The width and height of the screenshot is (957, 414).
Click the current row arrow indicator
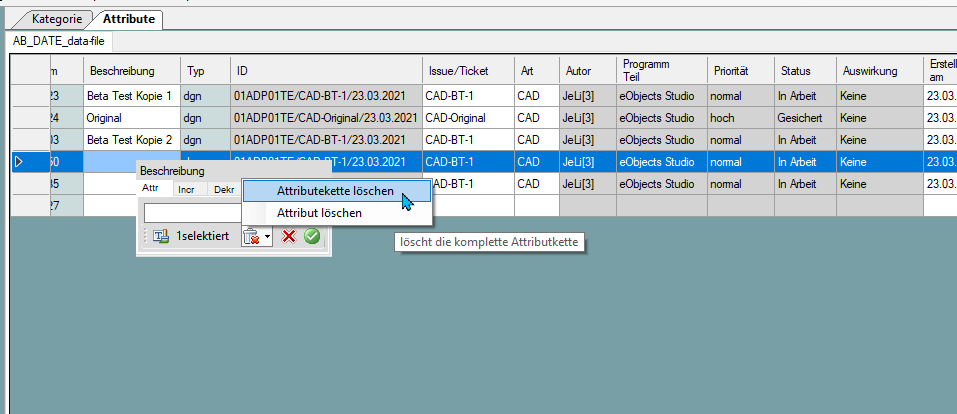(x=18, y=162)
